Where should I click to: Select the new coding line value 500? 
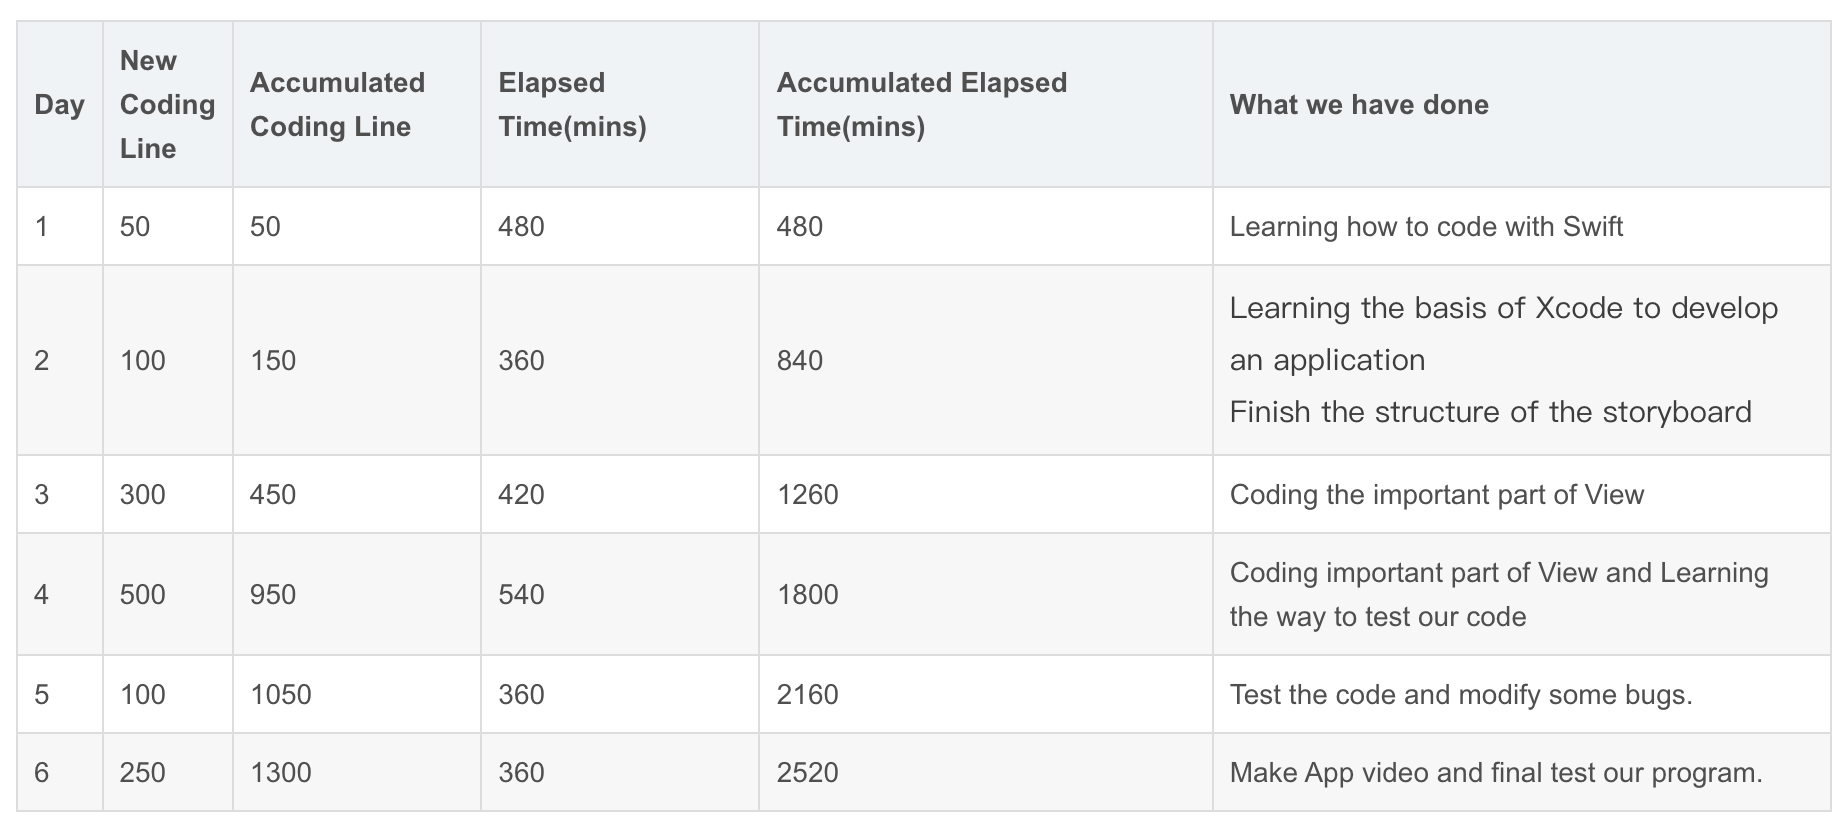pyautogui.click(x=143, y=595)
